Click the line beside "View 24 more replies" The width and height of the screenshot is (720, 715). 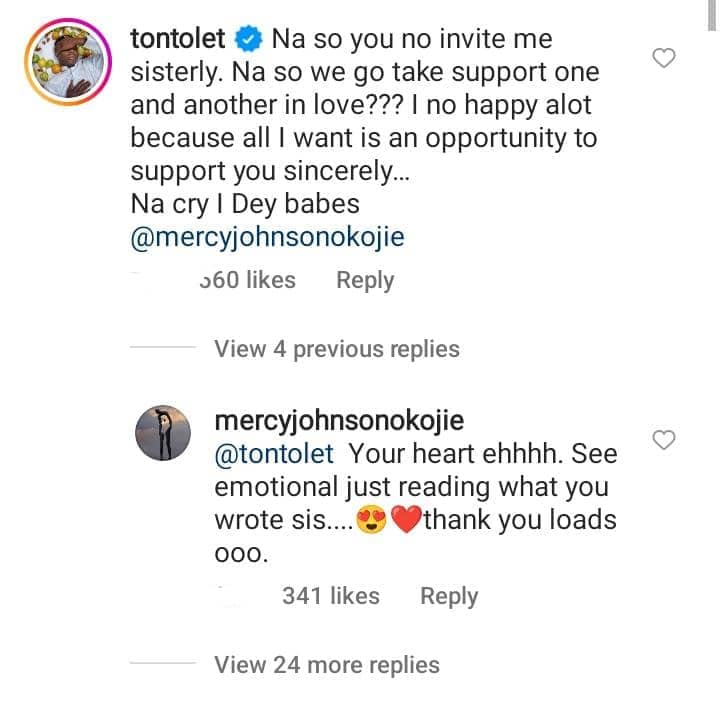pyautogui.click(x=163, y=665)
